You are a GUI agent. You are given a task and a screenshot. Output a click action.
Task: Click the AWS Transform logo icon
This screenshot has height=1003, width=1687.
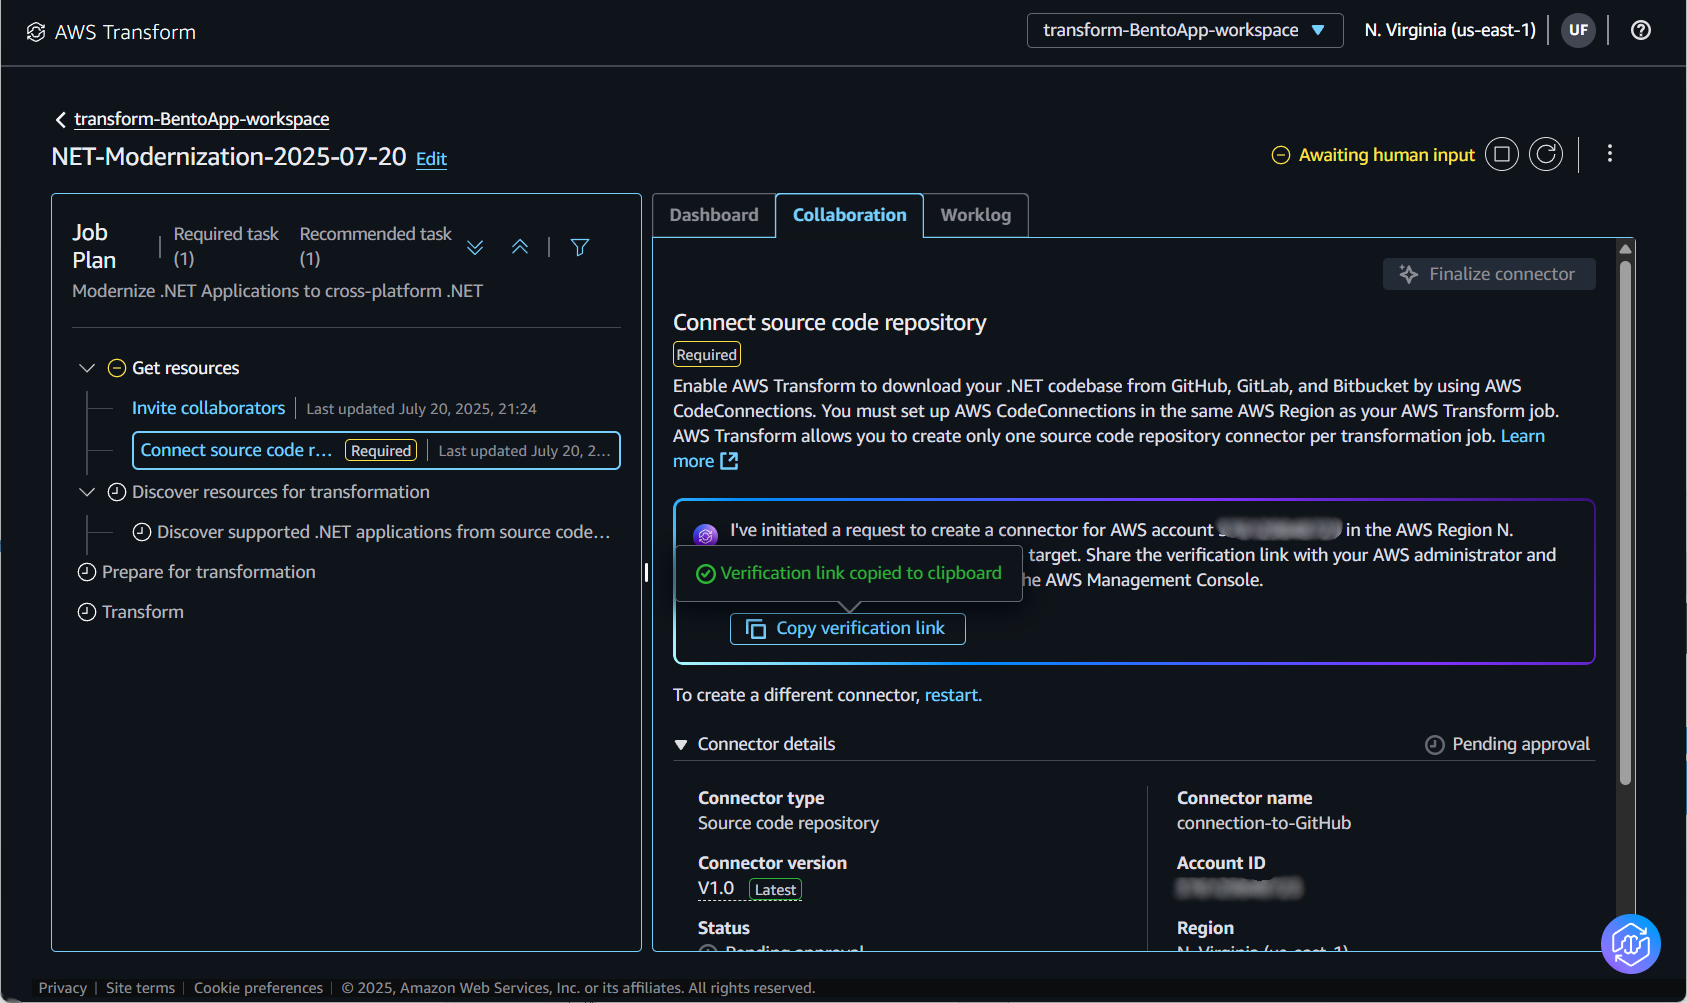[36, 32]
